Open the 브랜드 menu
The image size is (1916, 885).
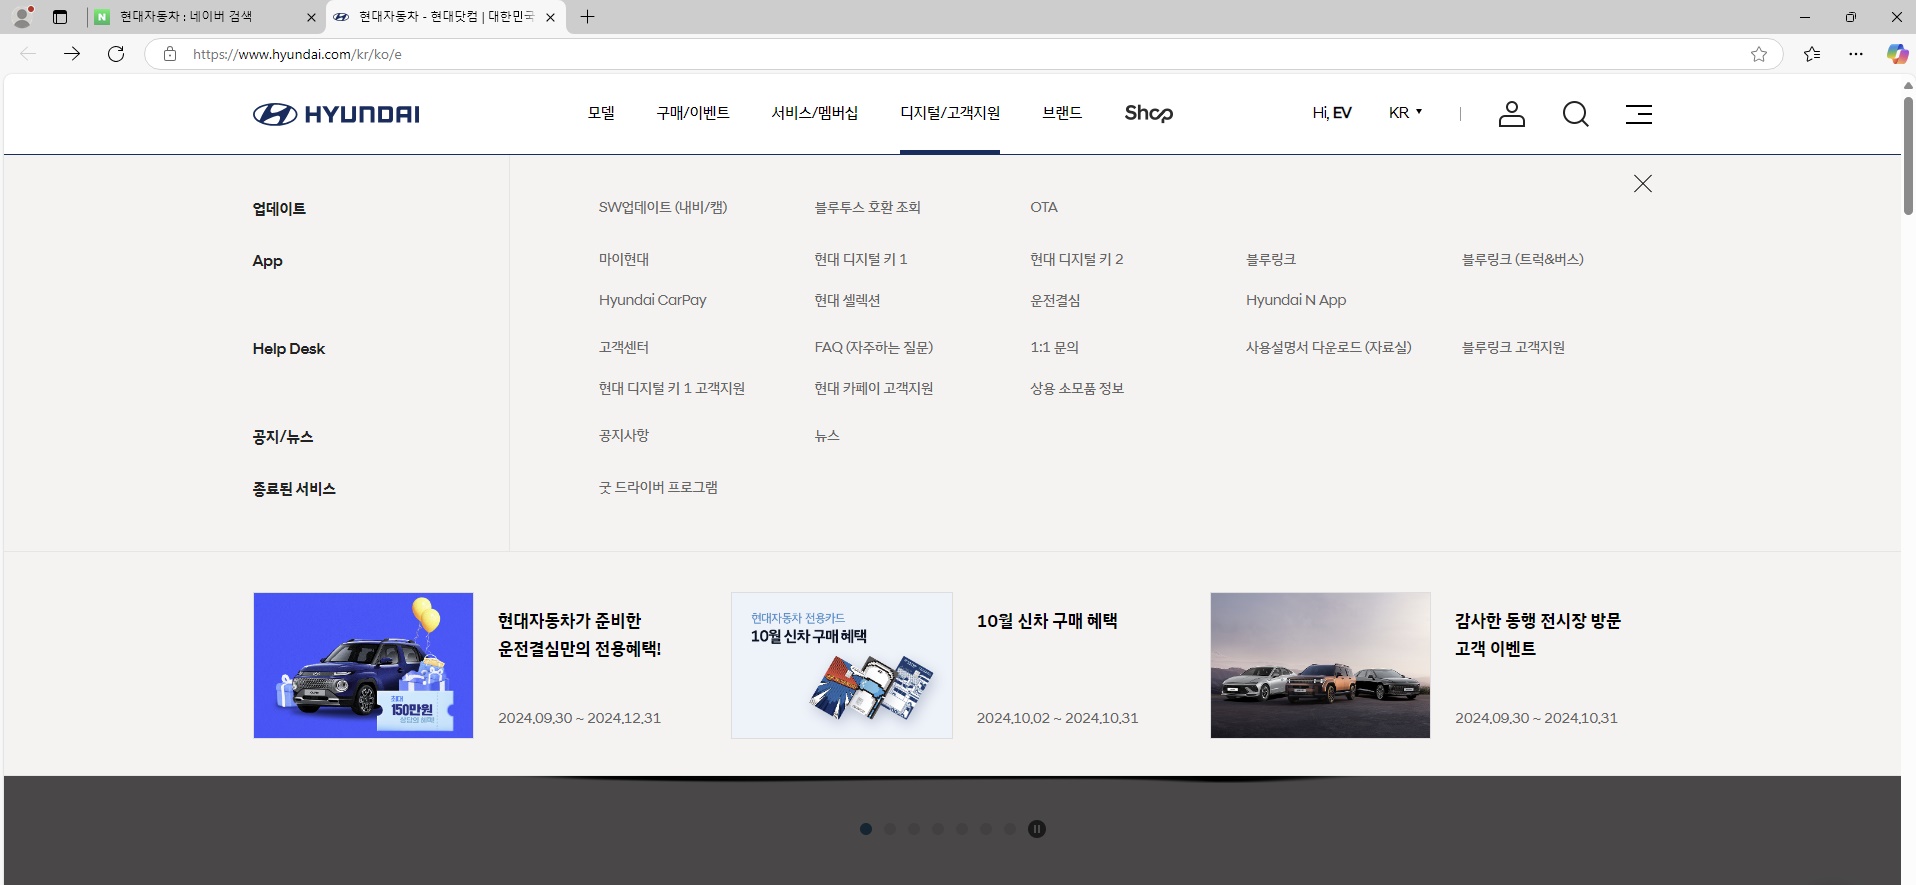pyautogui.click(x=1062, y=113)
